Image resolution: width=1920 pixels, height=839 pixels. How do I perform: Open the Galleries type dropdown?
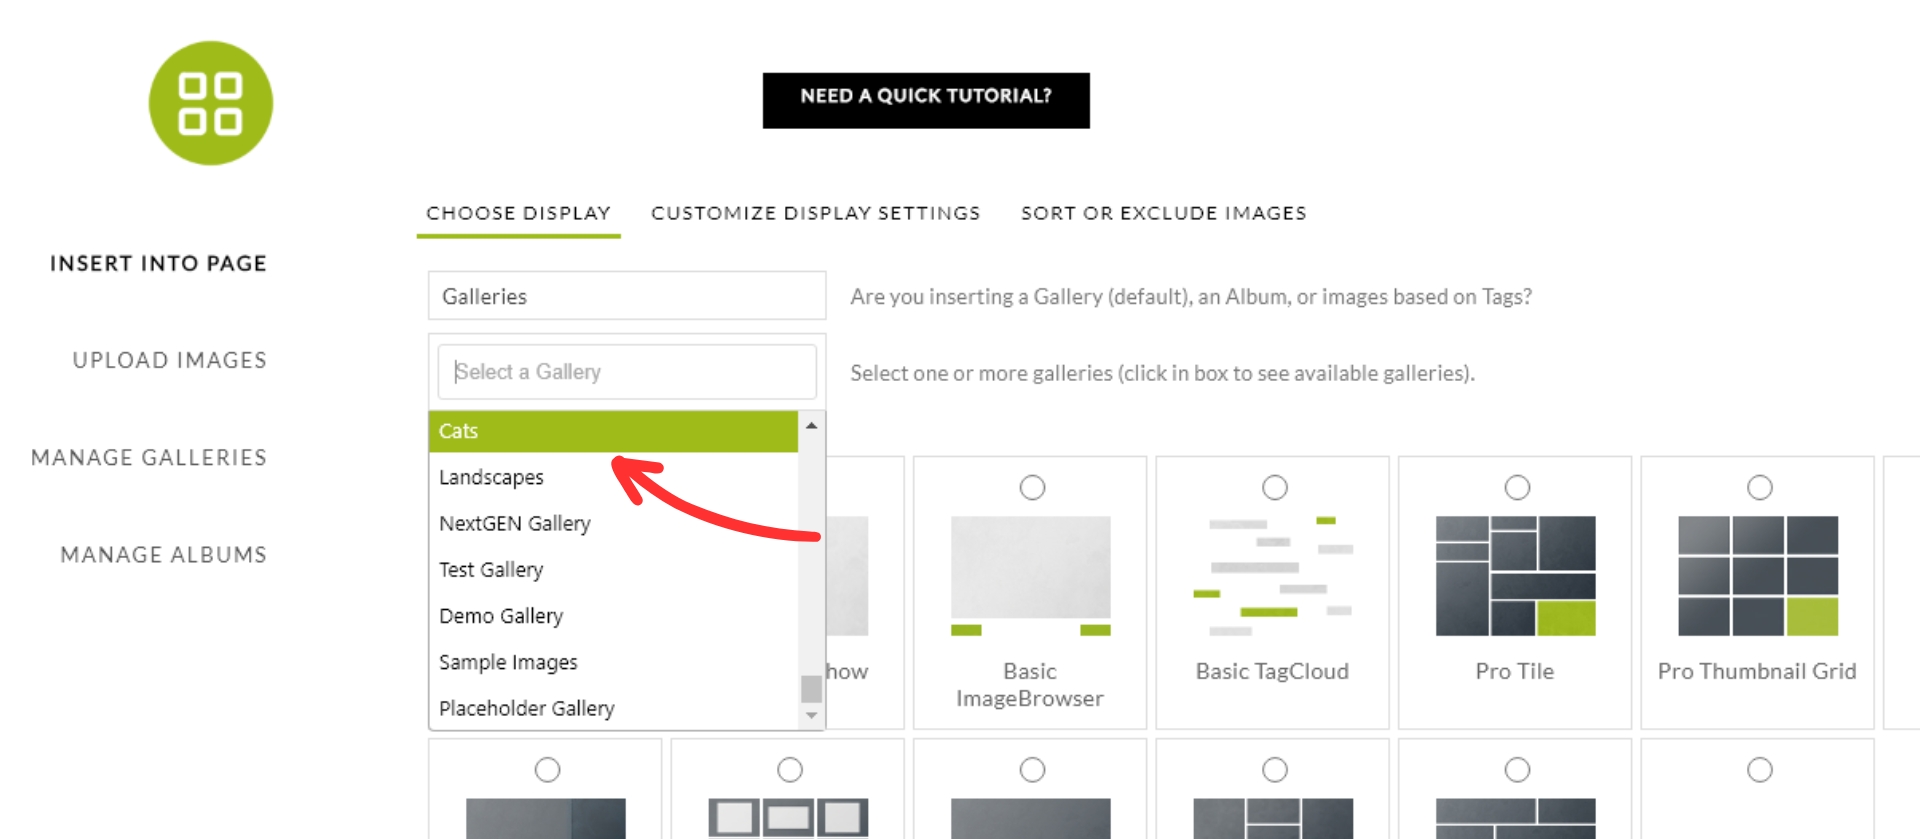626,295
